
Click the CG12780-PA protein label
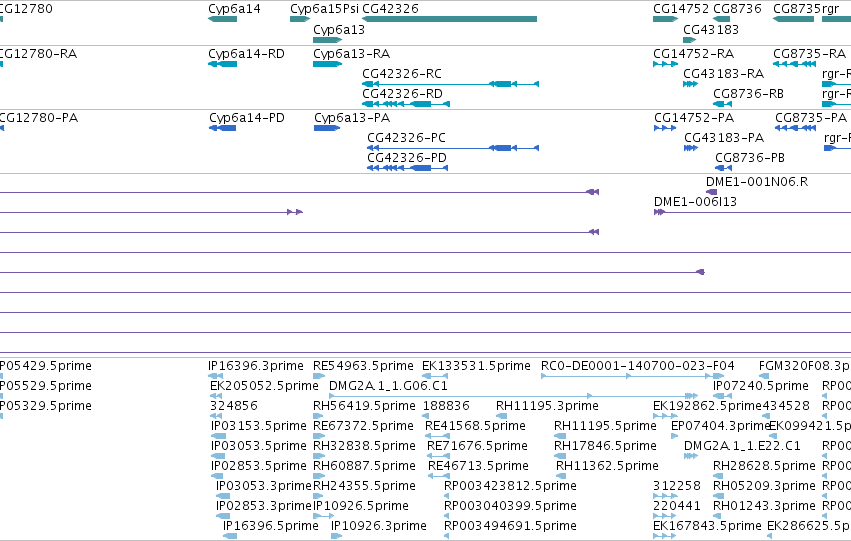click(38, 118)
